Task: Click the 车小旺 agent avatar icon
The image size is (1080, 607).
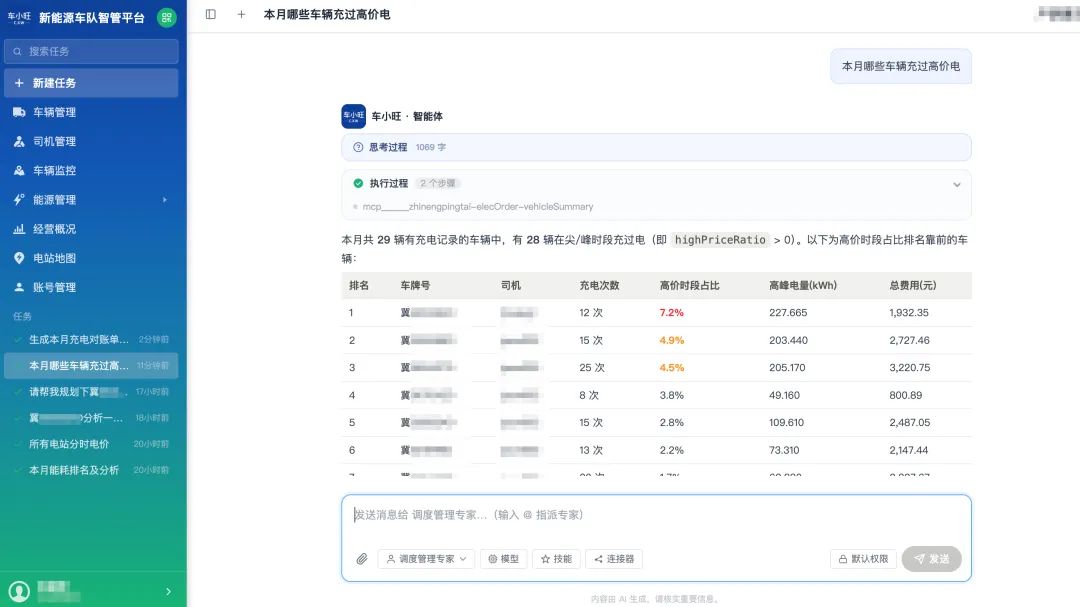Action: click(x=353, y=116)
